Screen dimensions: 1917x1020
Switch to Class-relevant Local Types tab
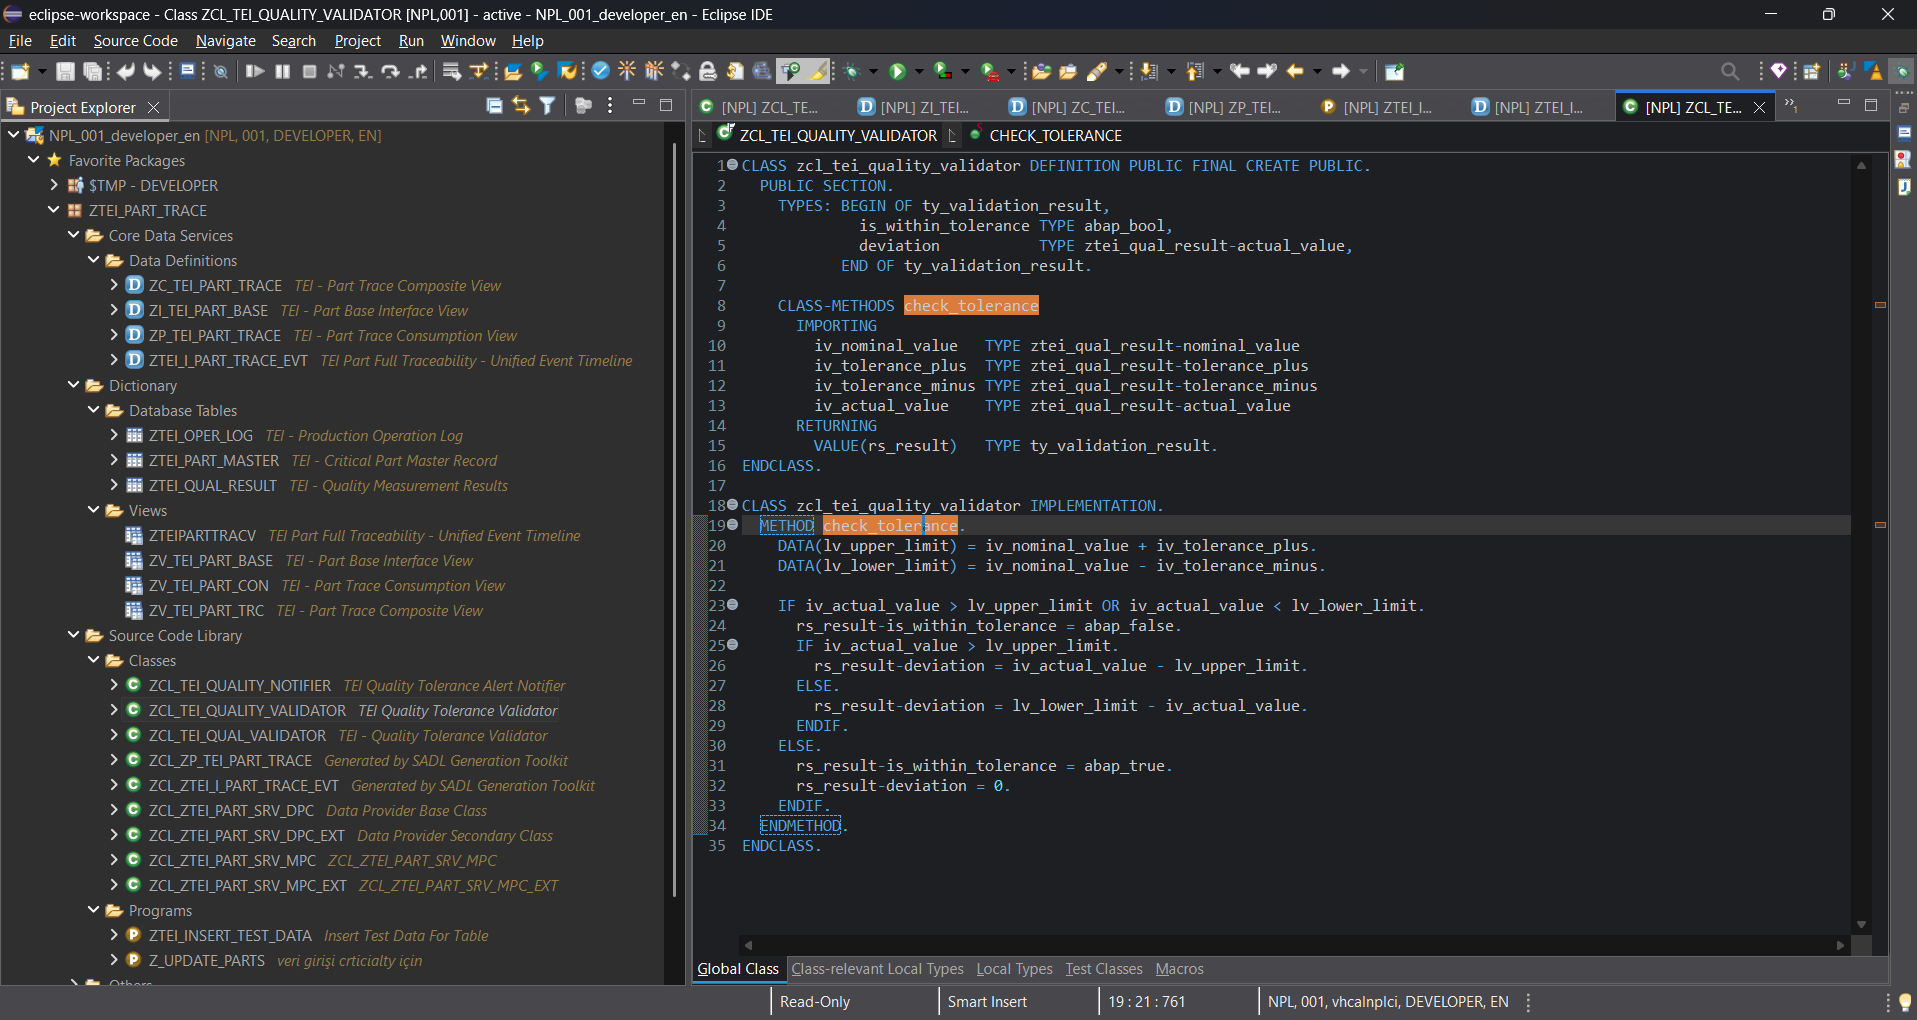(x=877, y=969)
